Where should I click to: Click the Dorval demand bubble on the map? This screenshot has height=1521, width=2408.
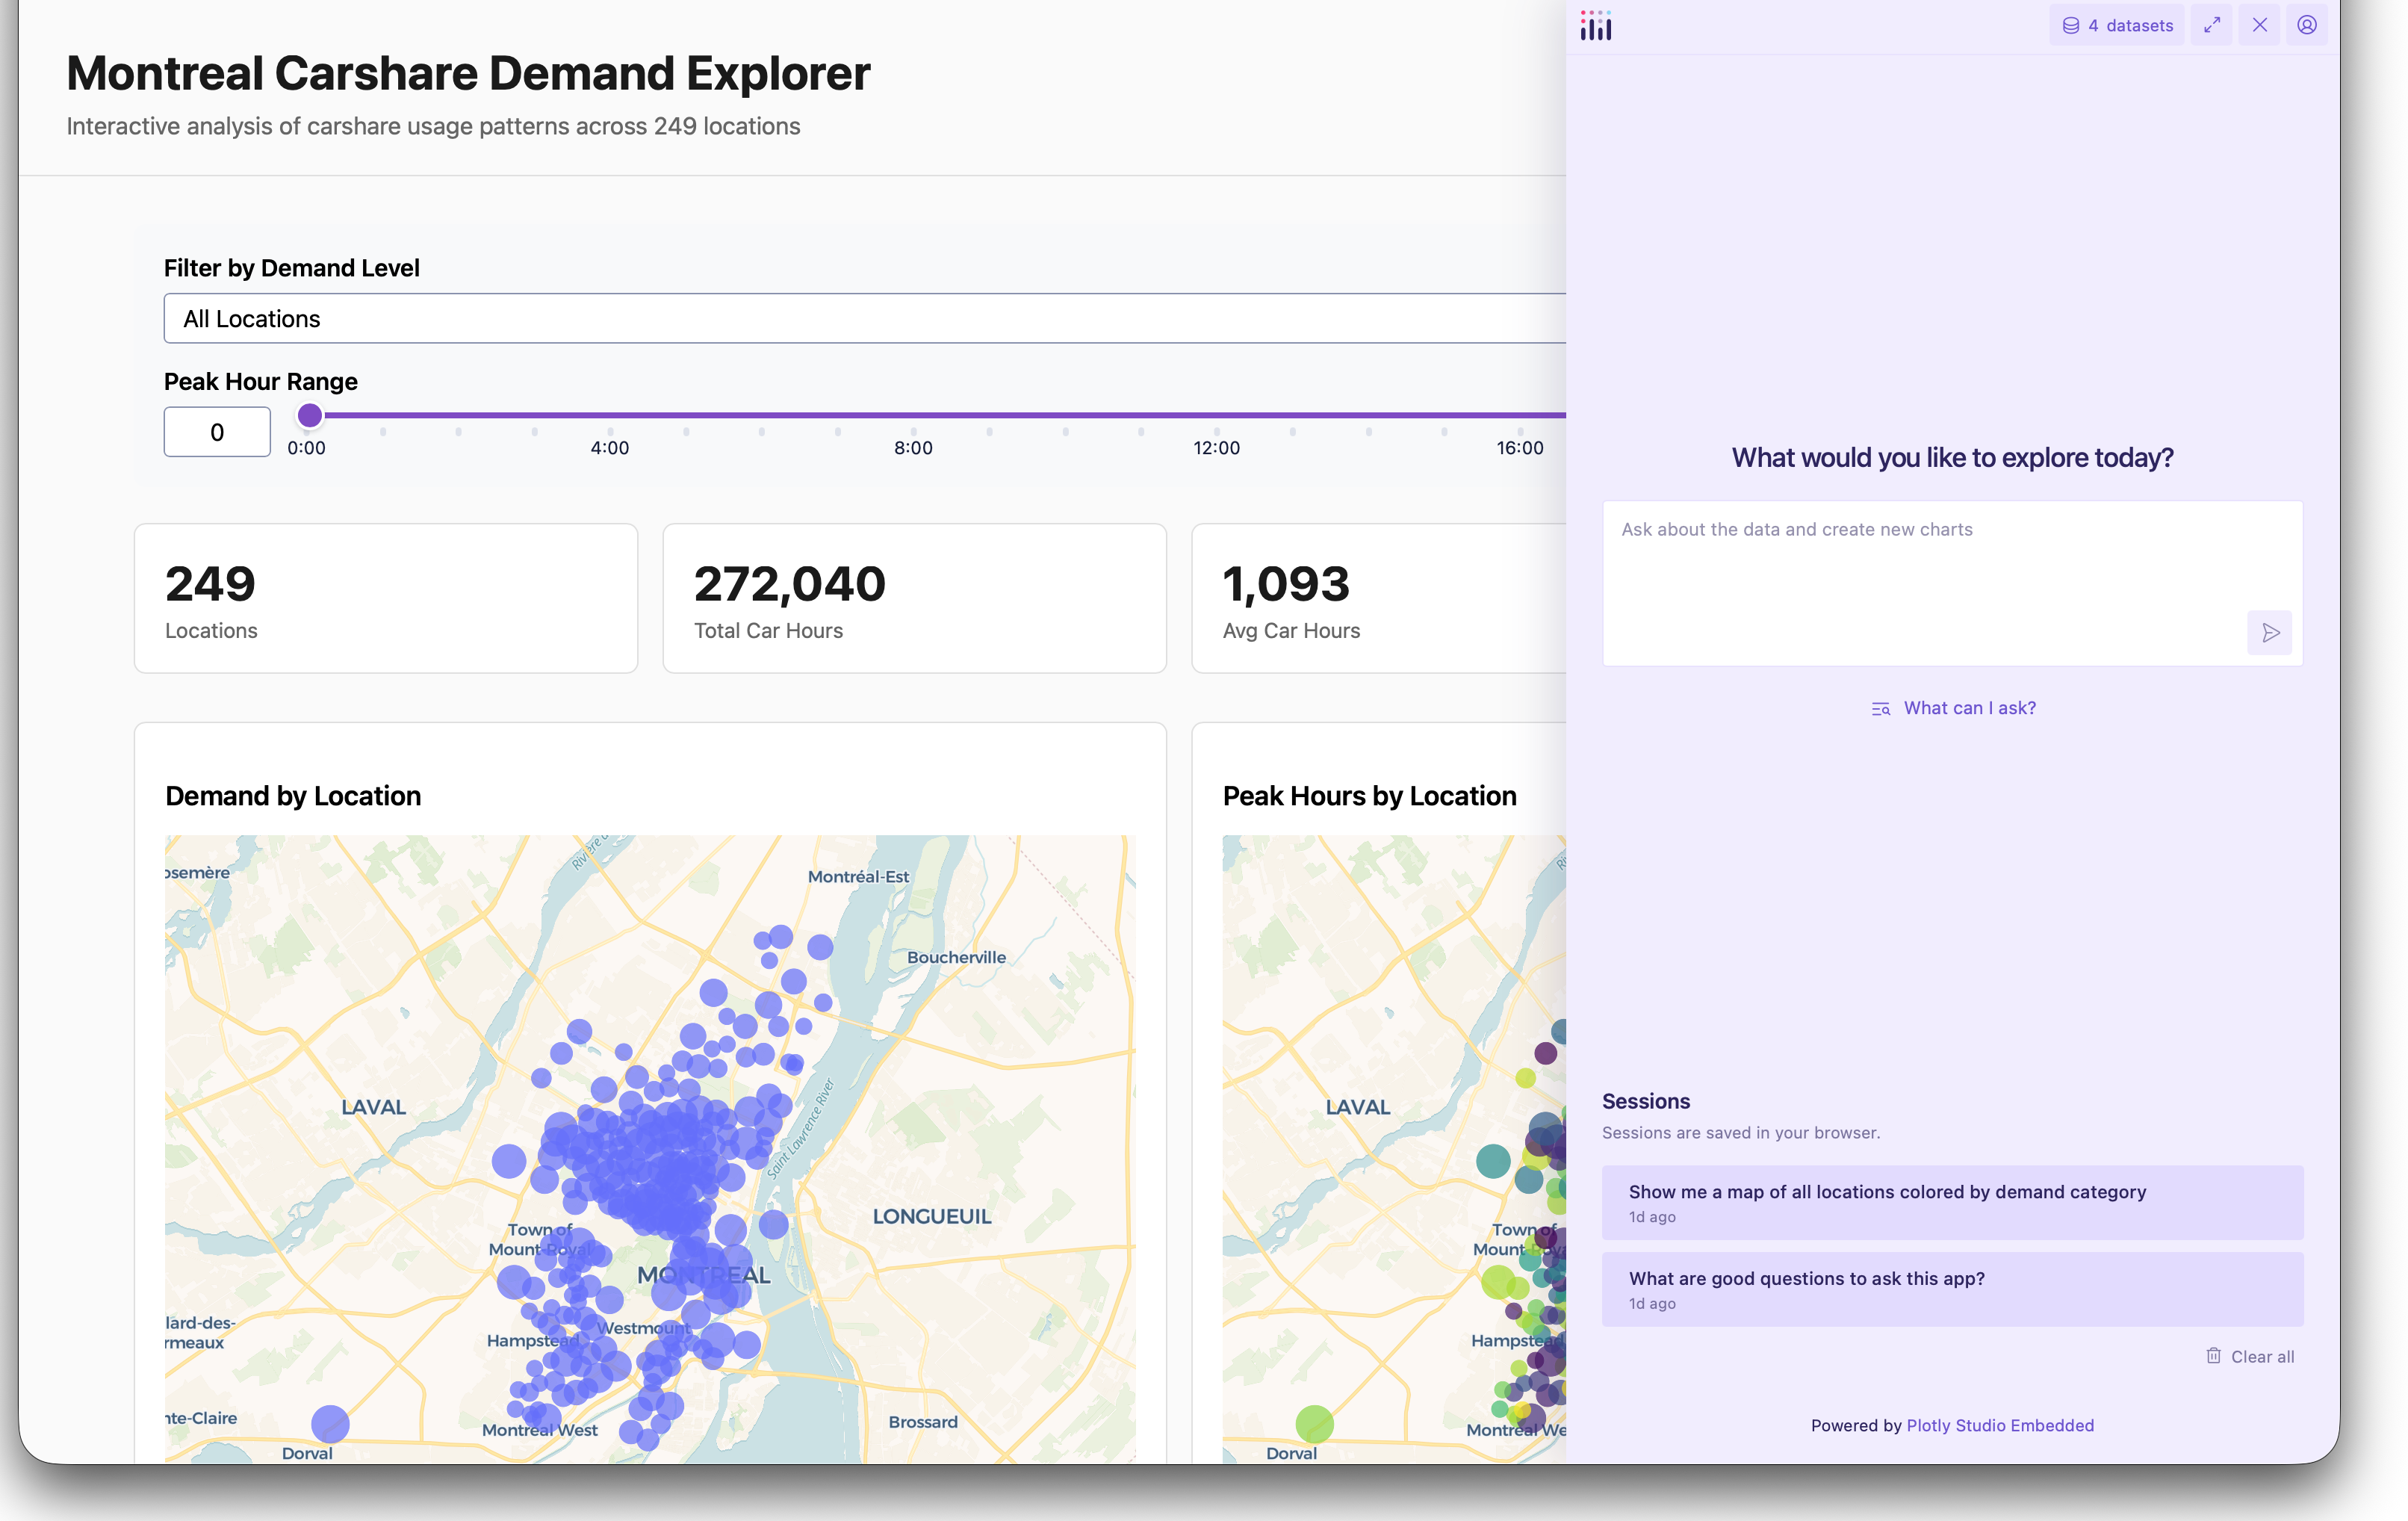point(330,1424)
